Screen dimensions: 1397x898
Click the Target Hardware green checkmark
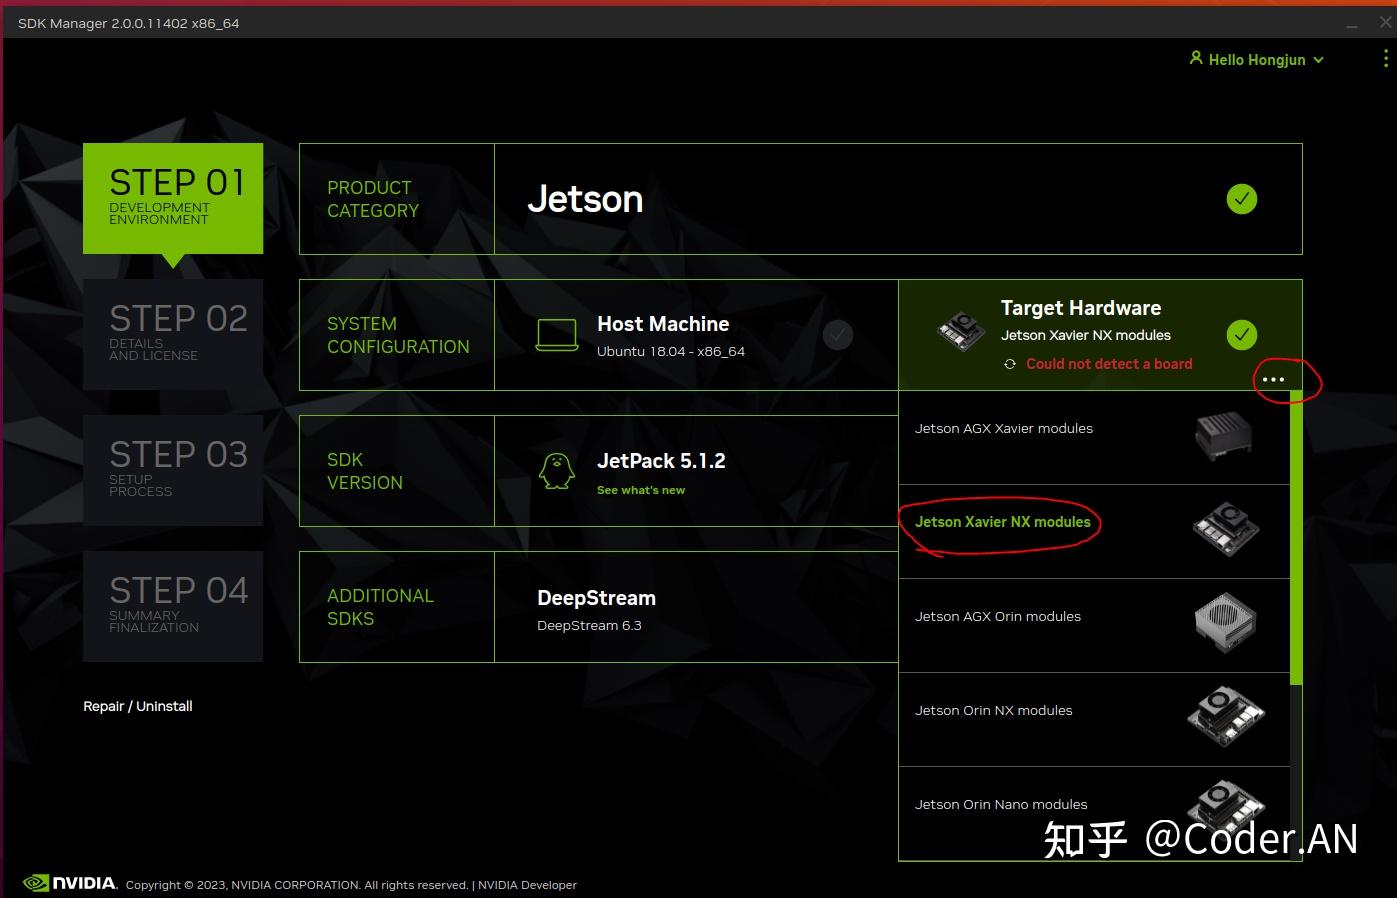pos(1241,335)
